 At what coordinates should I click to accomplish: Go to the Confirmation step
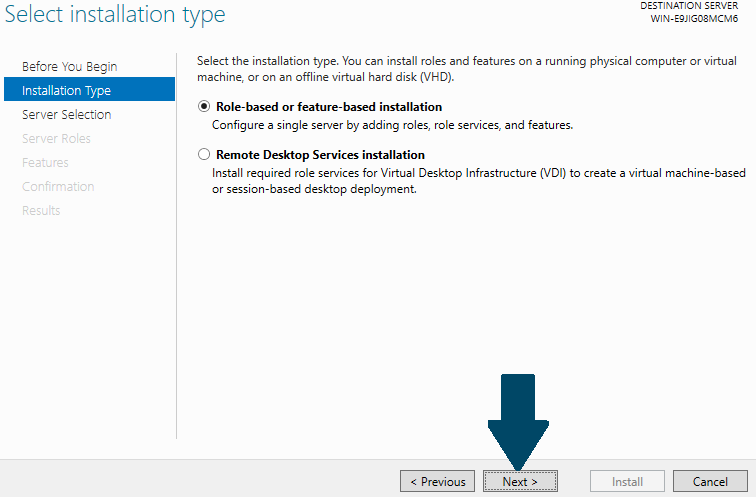[x=58, y=187]
